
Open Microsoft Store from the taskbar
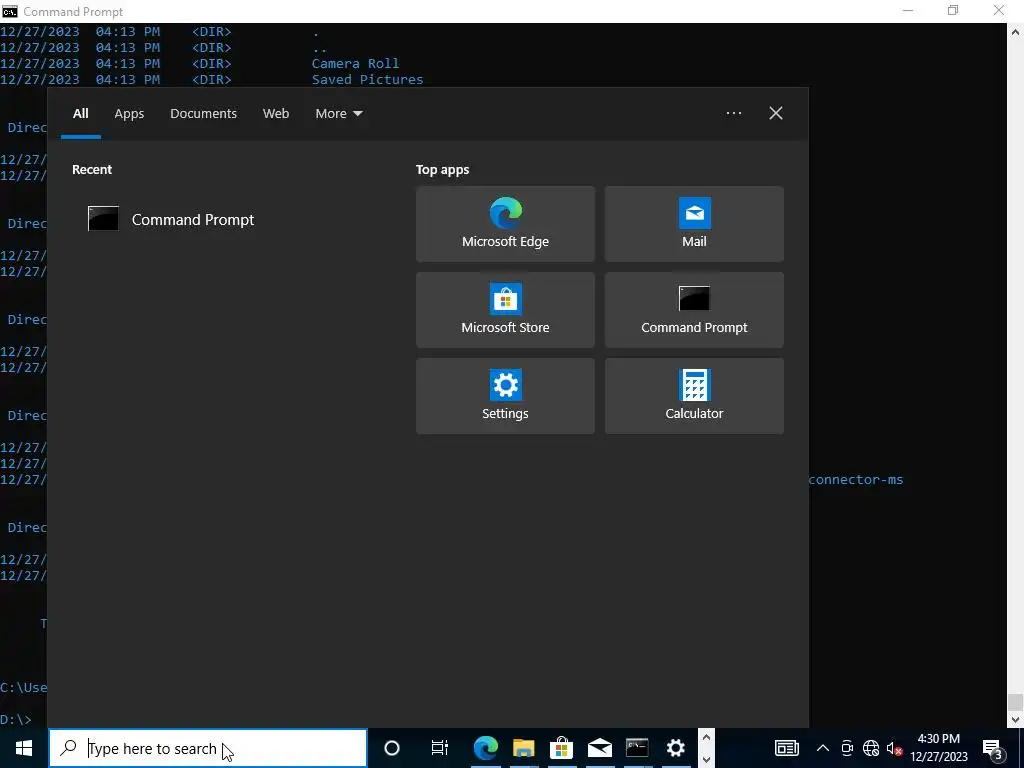pyautogui.click(x=561, y=748)
